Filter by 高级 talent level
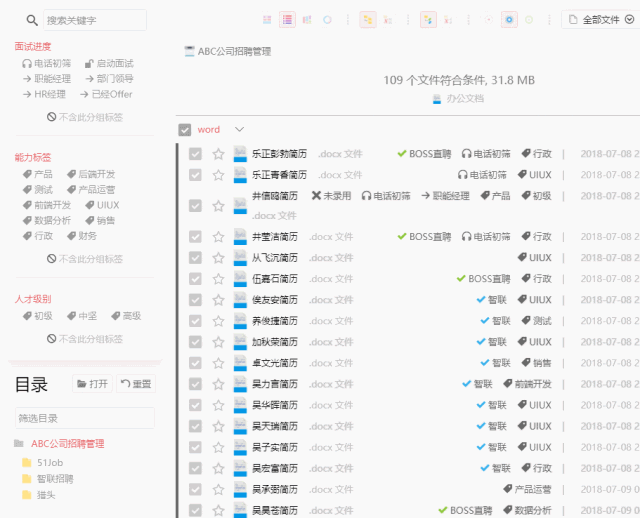Image resolution: width=640 pixels, height=518 pixels. click(126, 316)
